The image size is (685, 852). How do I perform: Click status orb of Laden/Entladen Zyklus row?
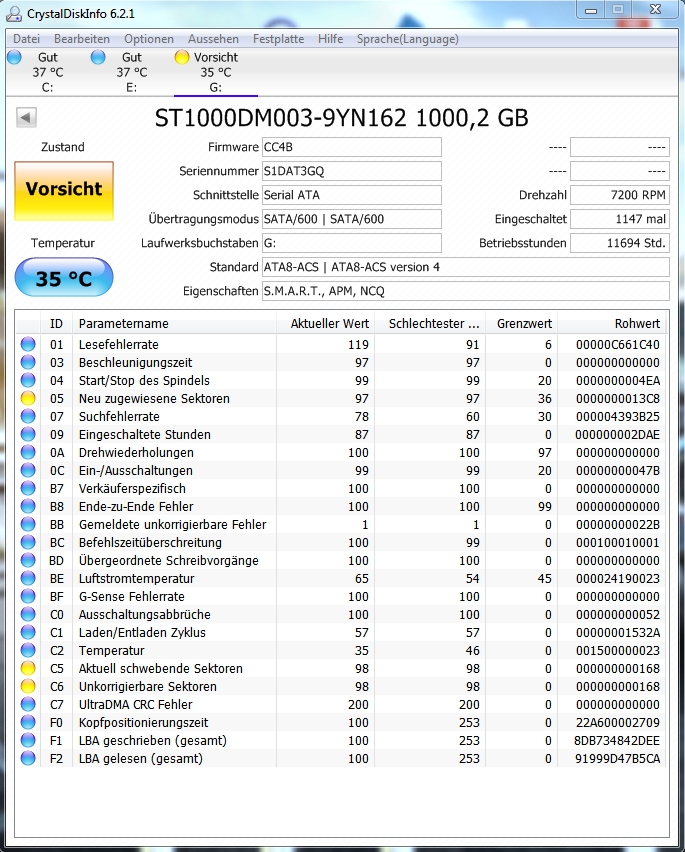click(x=28, y=632)
